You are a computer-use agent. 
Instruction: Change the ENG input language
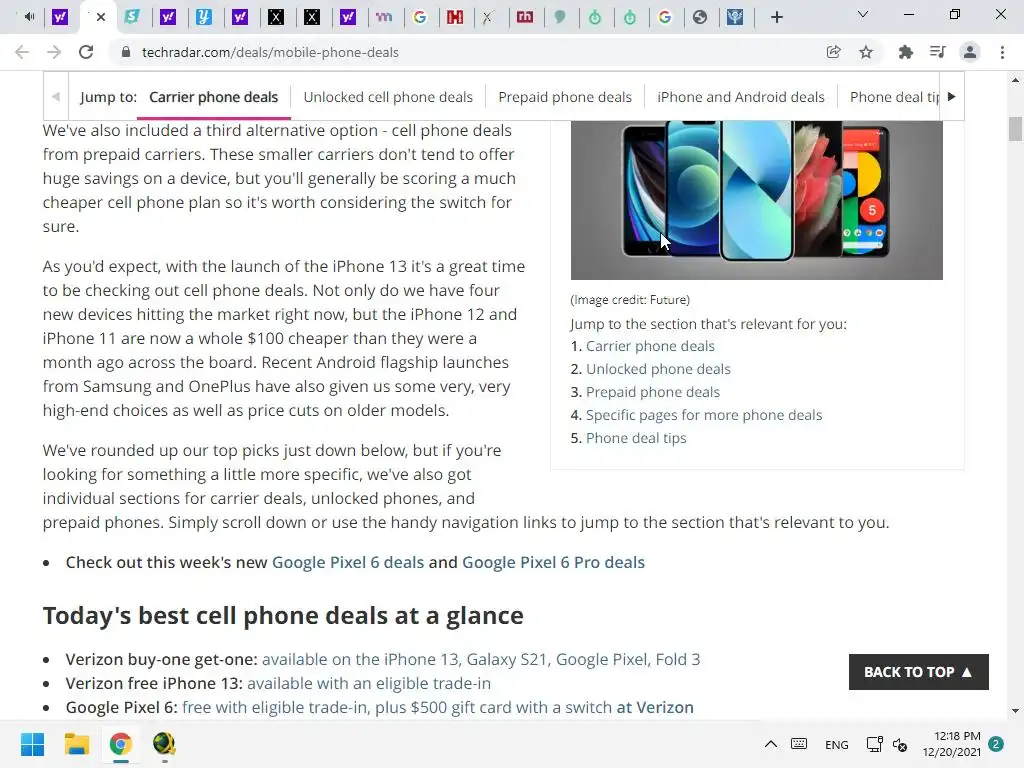(837, 745)
